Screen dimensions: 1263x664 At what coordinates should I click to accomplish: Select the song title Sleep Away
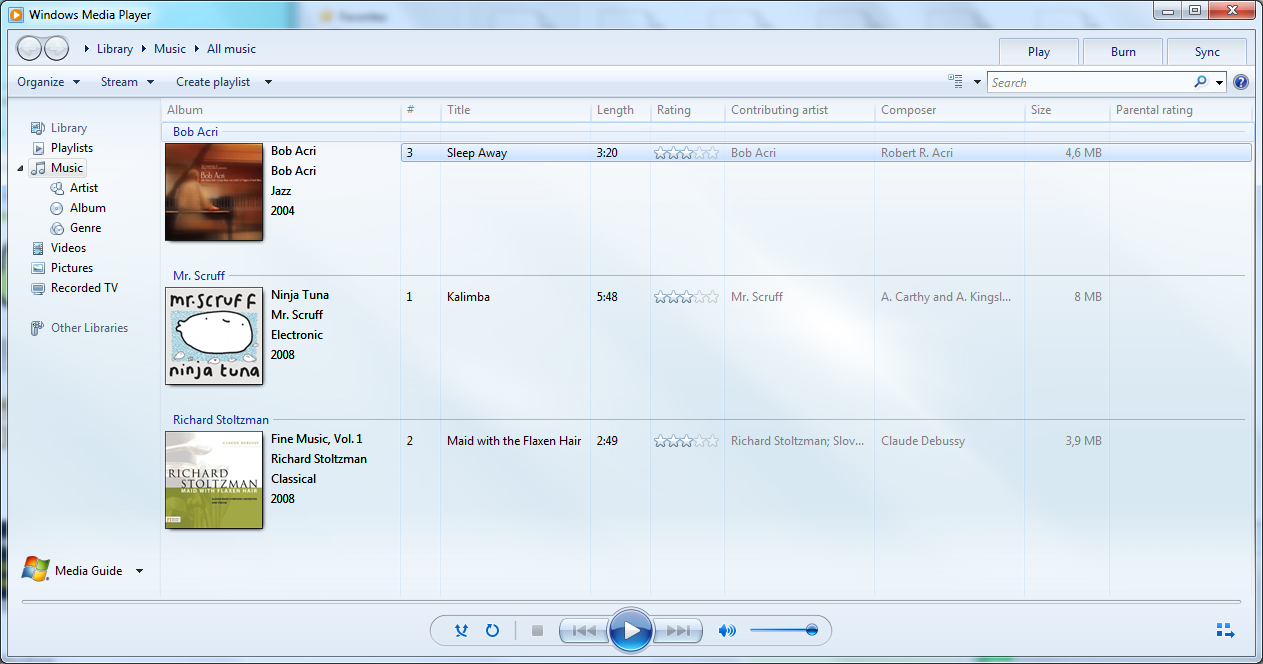click(x=477, y=153)
